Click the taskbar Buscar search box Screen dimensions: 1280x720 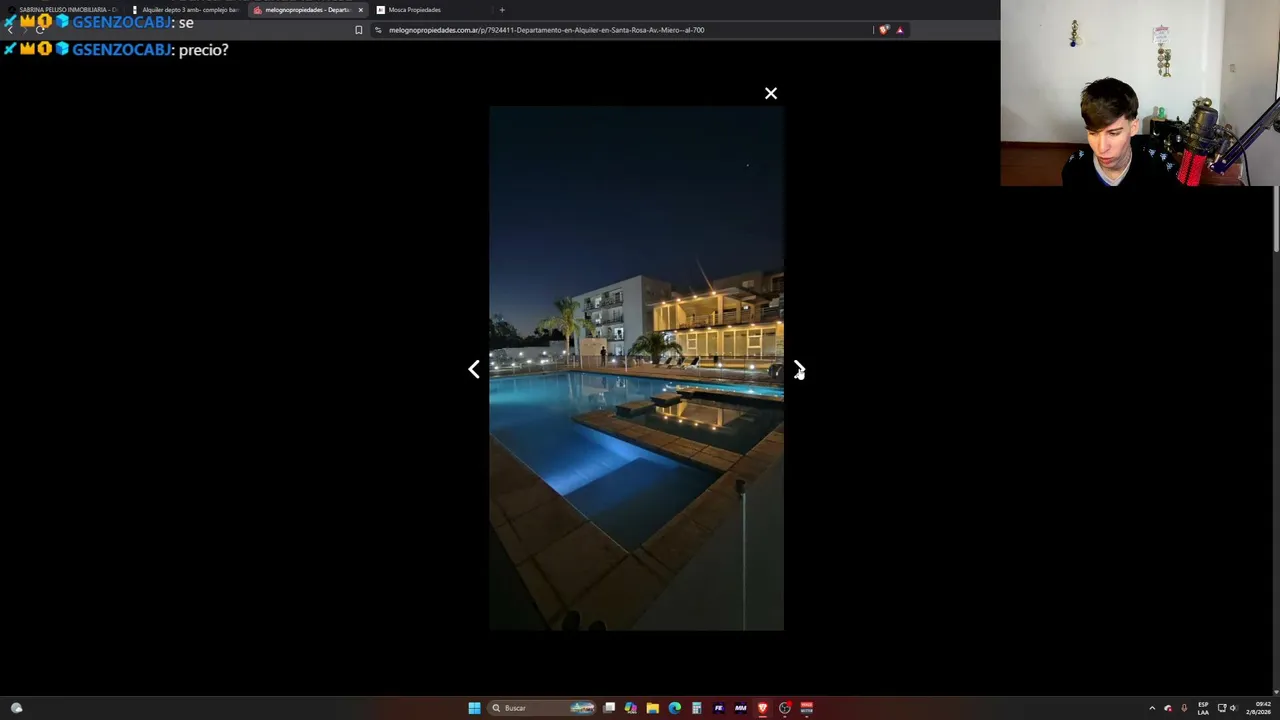[541, 708]
